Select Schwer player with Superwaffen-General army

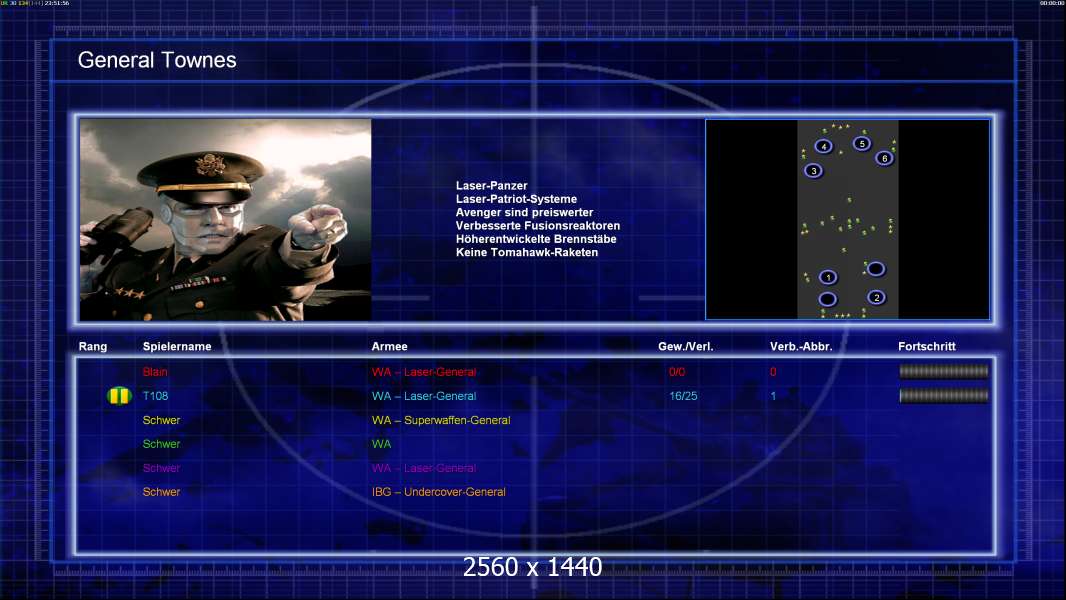pyautogui.click(x=161, y=420)
